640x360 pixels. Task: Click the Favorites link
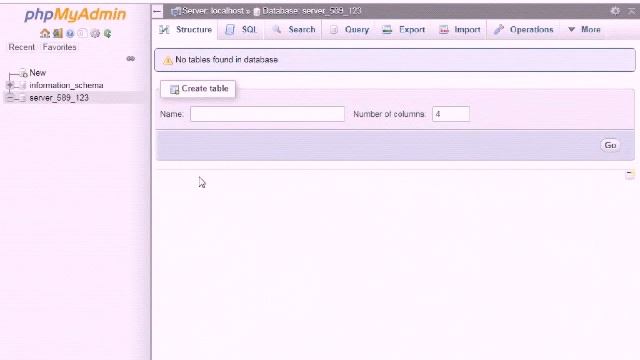tap(60, 47)
